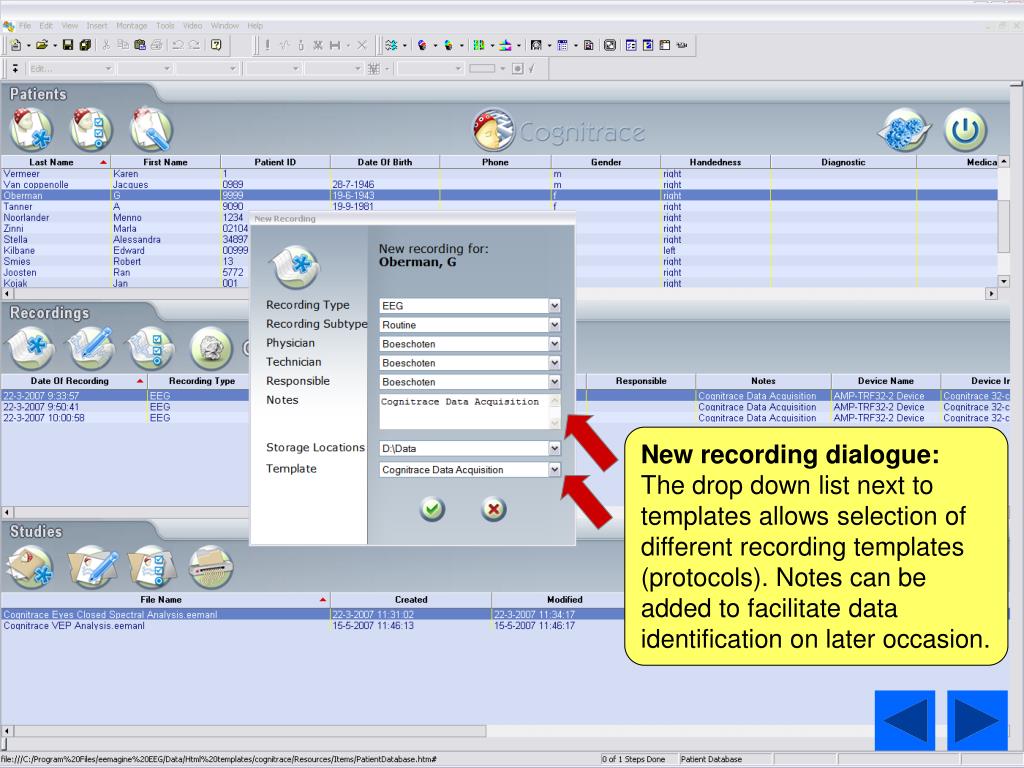Click the save floppy disk toolbar icon

(x=67, y=45)
